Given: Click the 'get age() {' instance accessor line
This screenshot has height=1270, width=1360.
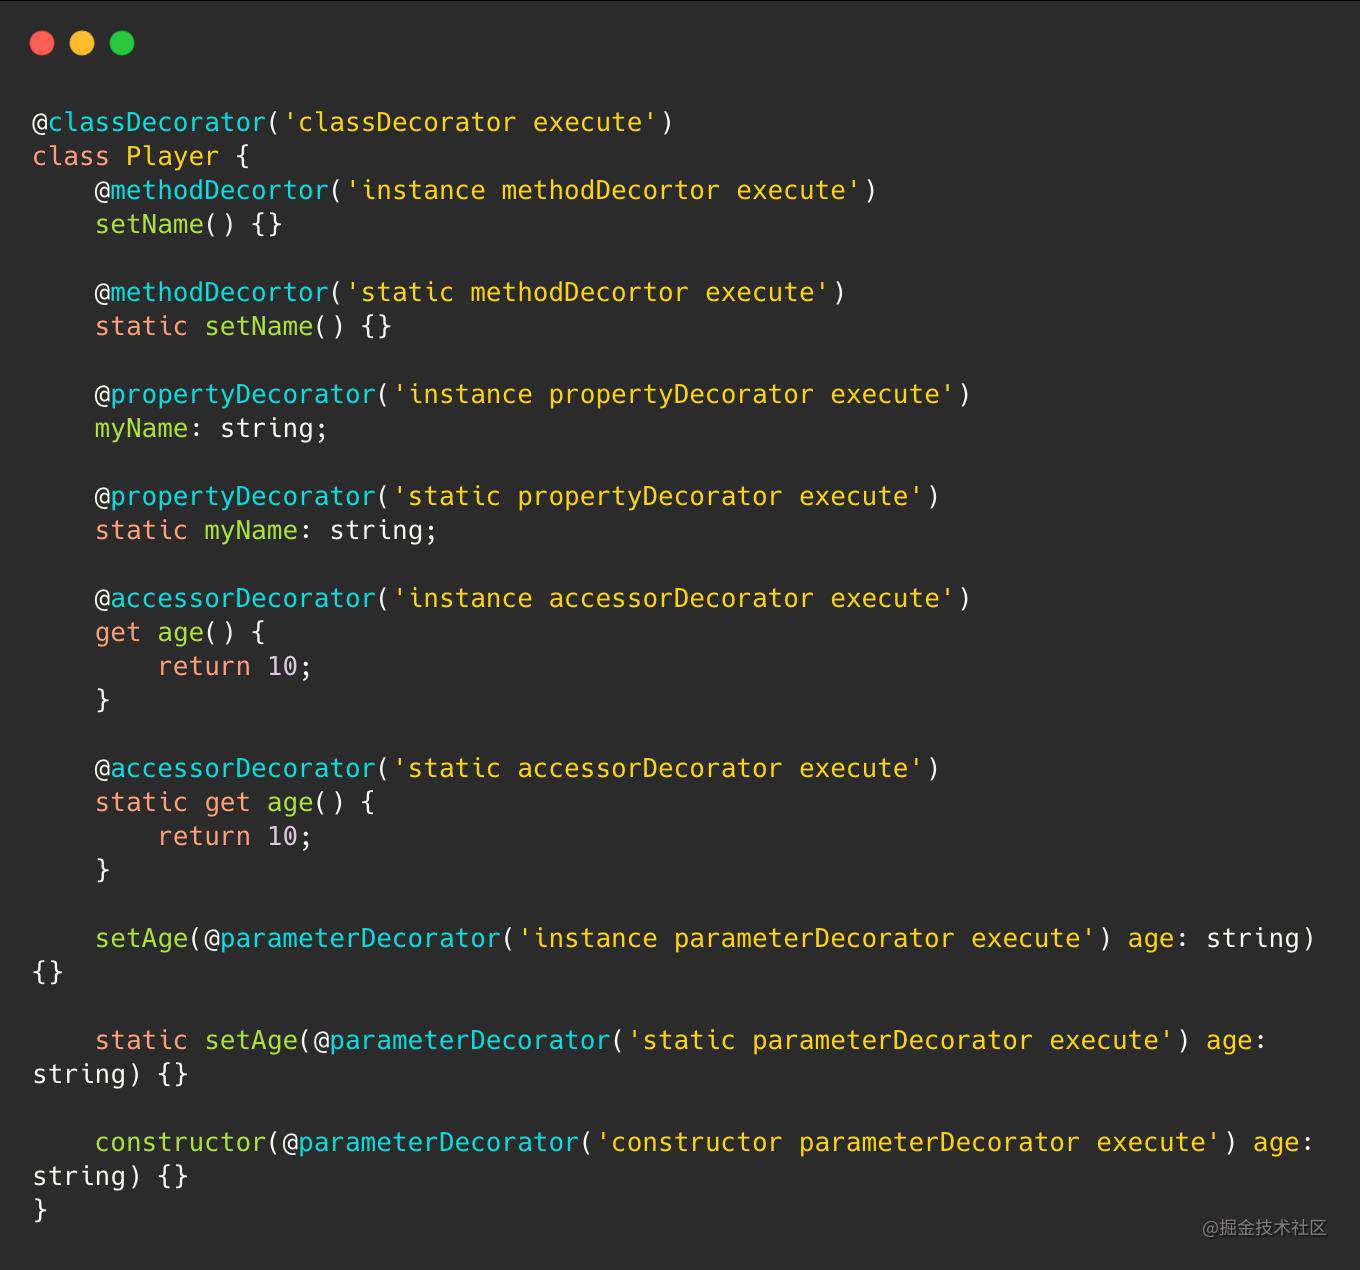Looking at the screenshot, I should click(x=180, y=632).
